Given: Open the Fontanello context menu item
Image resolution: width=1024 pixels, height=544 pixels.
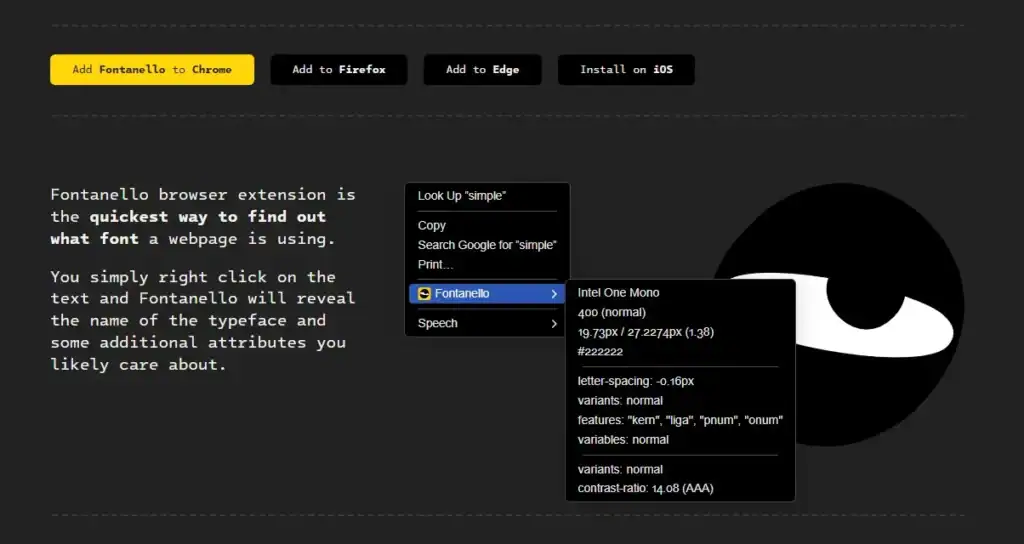Looking at the screenshot, I should [x=487, y=294].
